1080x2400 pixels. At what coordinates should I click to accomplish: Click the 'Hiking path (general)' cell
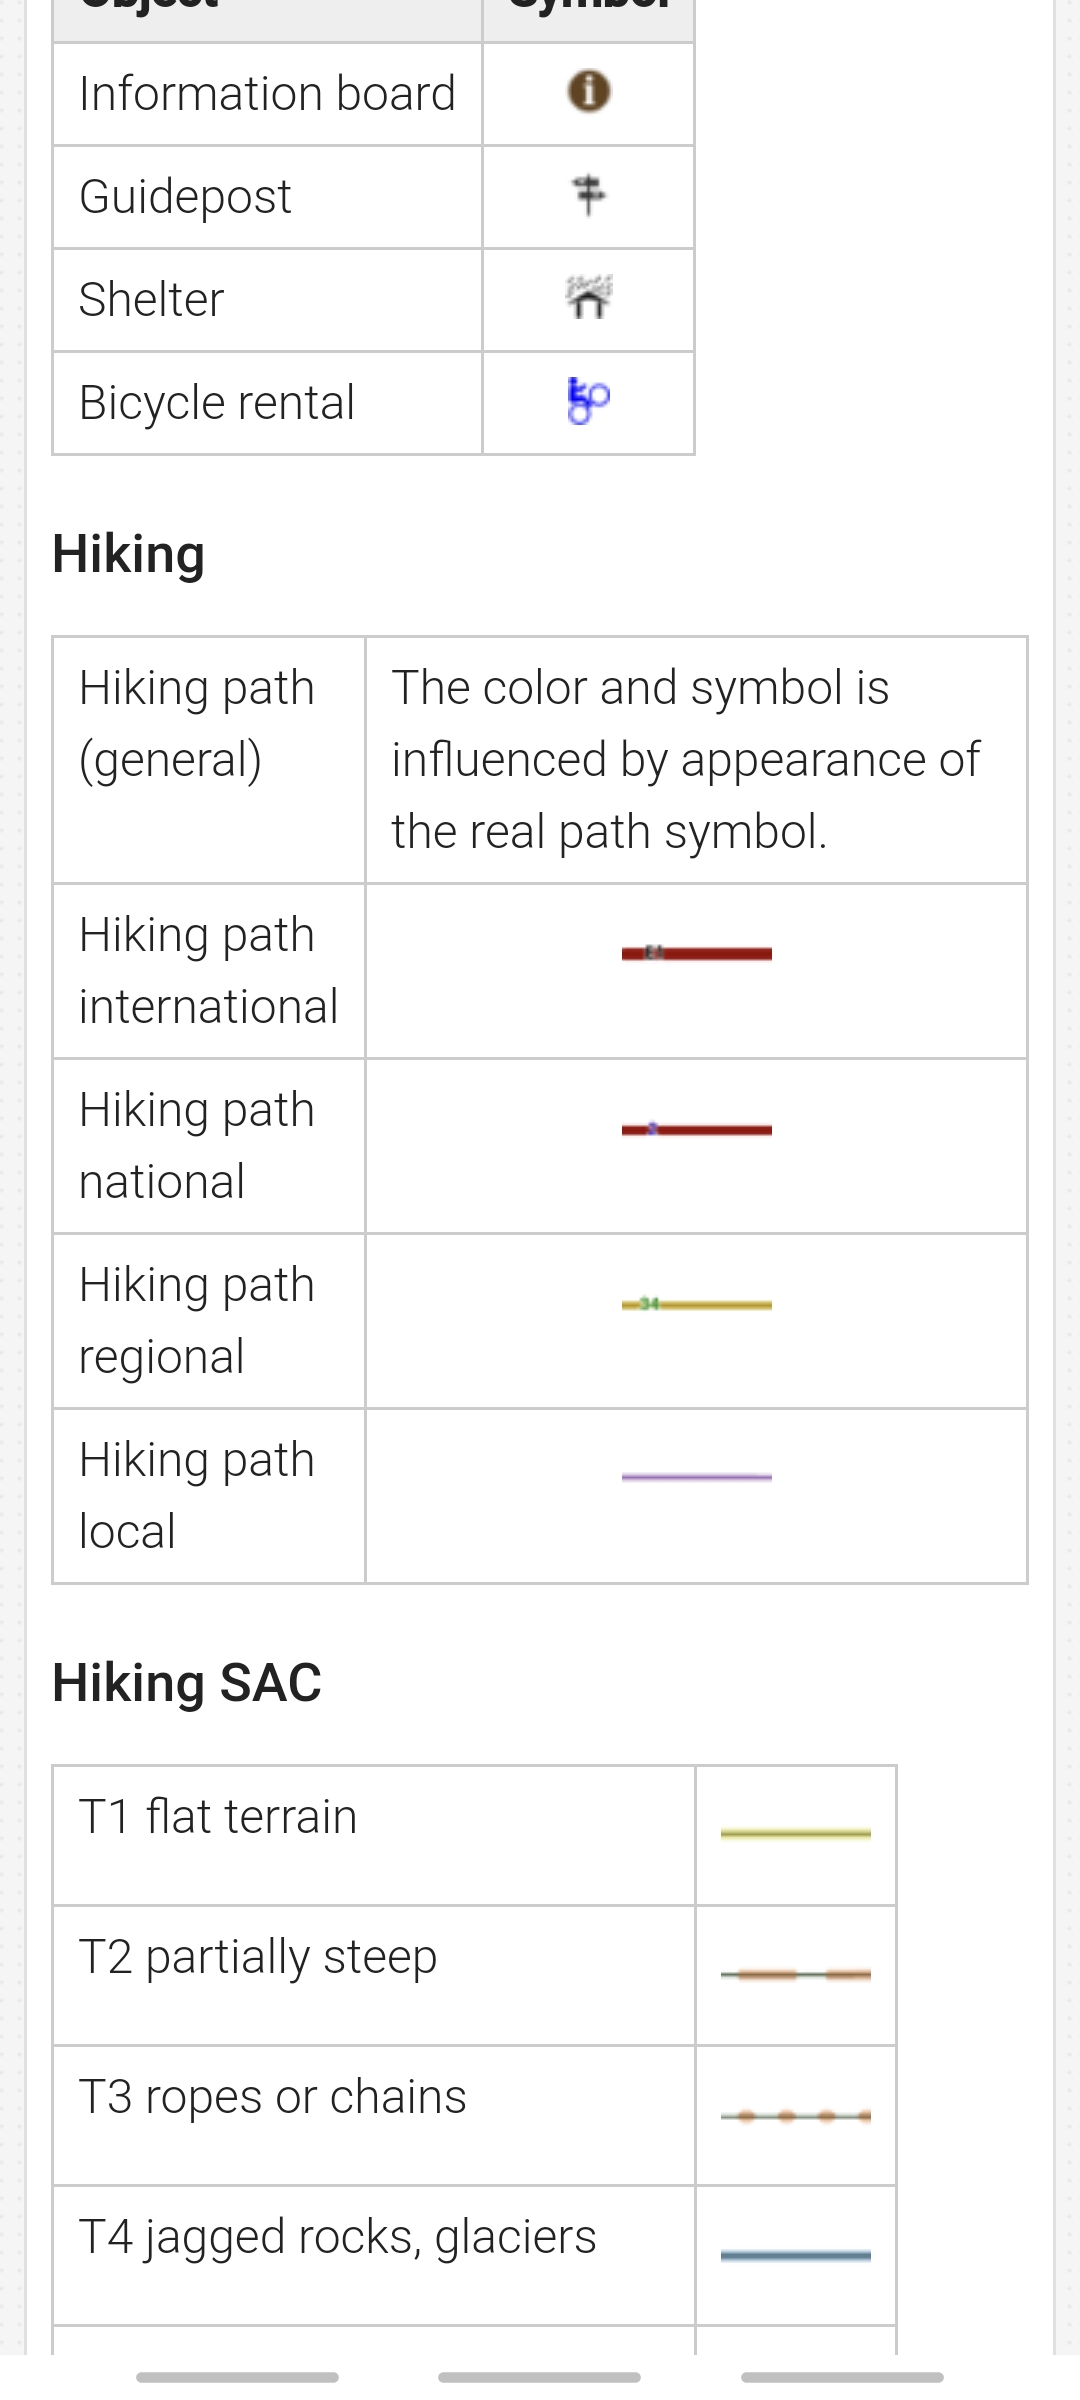(197, 724)
